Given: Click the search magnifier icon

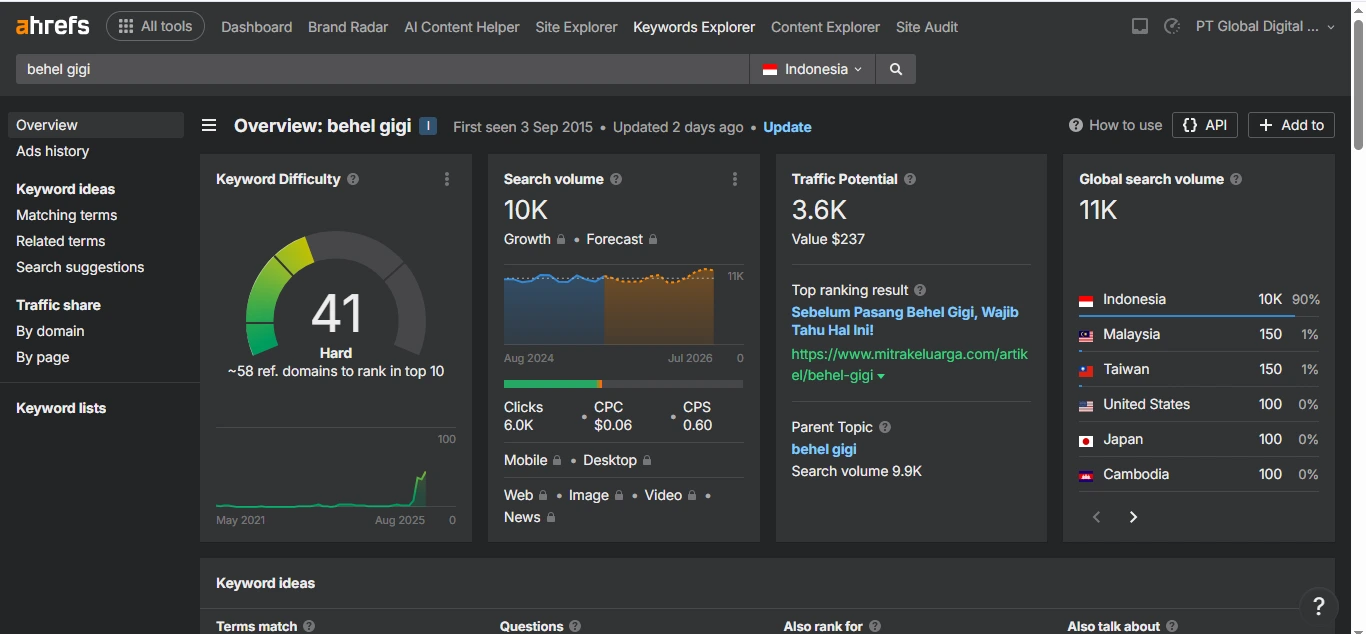Looking at the screenshot, I should click(895, 69).
